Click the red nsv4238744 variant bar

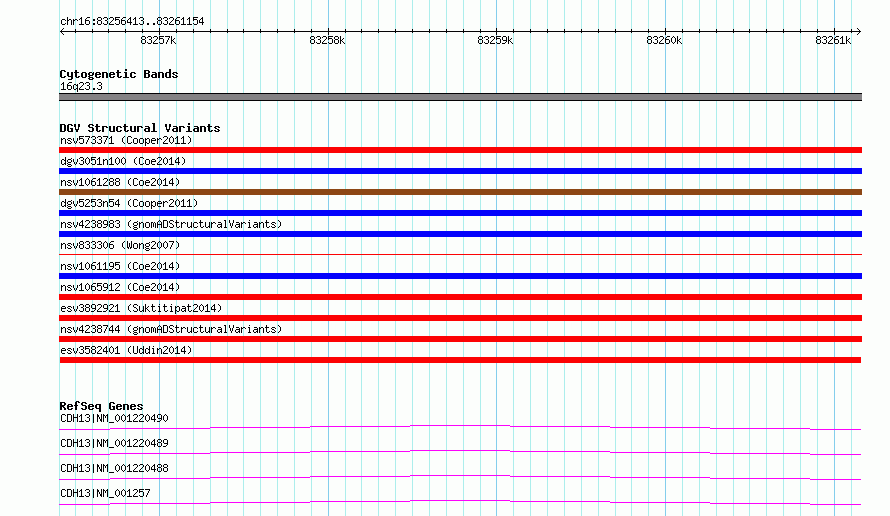[x=460, y=339]
